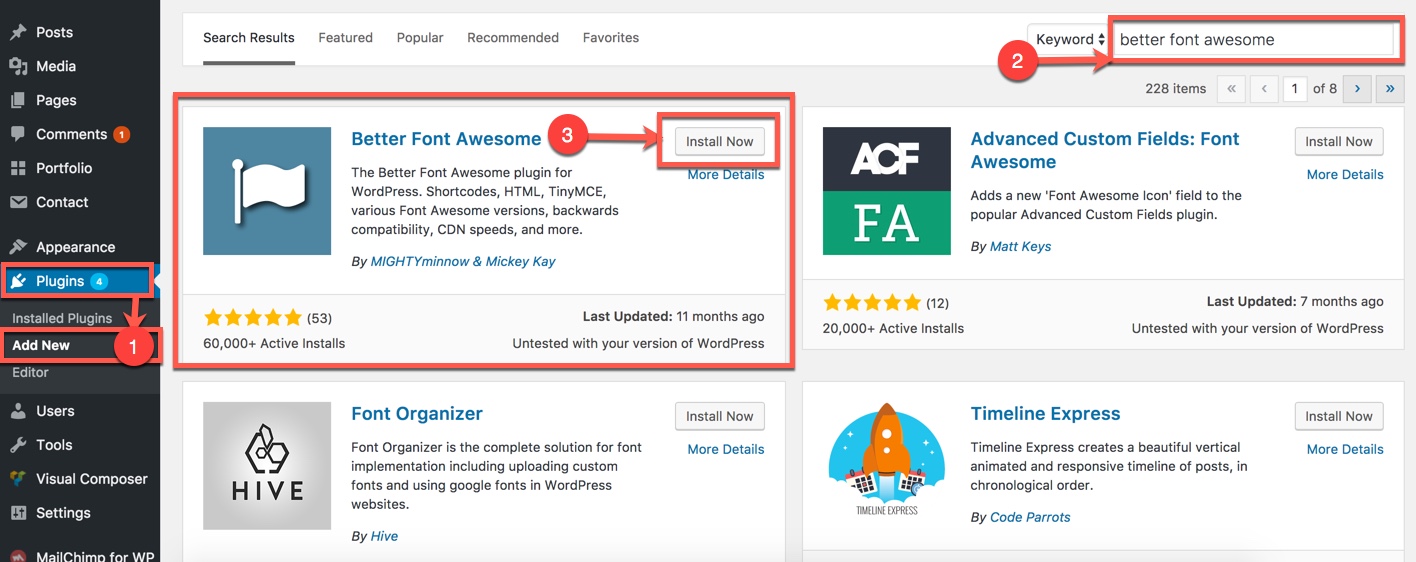Open the Better Font Awesome title link
This screenshot has height=562, width=1416.
click(446, 139)
